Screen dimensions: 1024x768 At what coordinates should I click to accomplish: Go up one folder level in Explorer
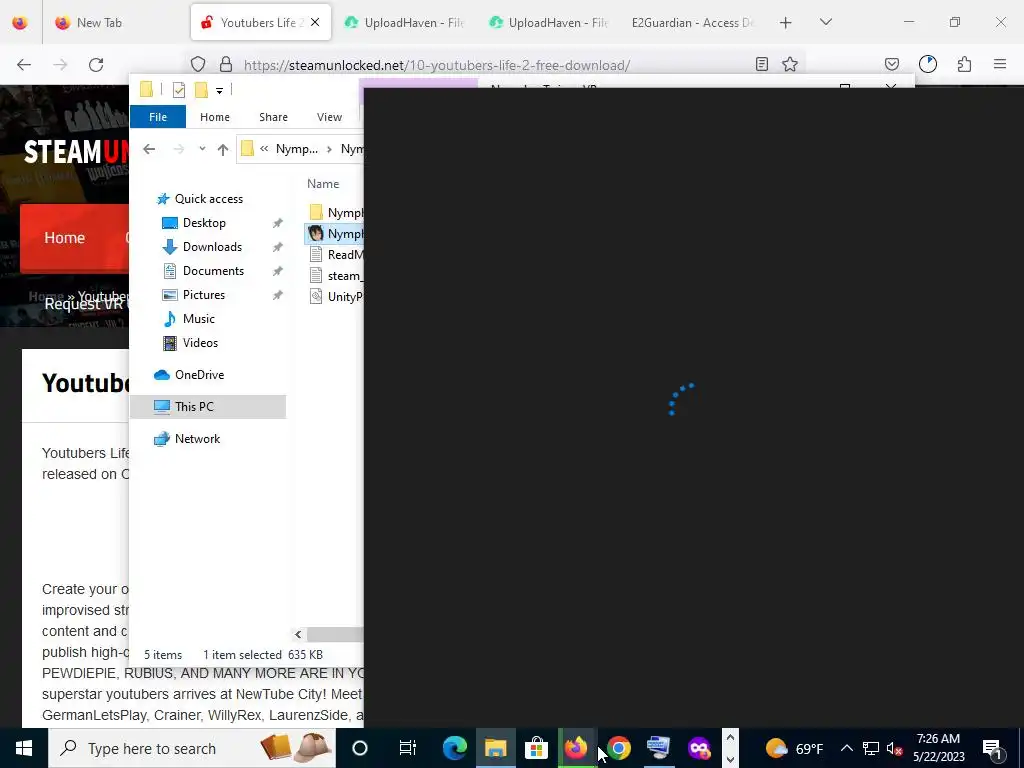pyautogui.click(x=223, y=150)
